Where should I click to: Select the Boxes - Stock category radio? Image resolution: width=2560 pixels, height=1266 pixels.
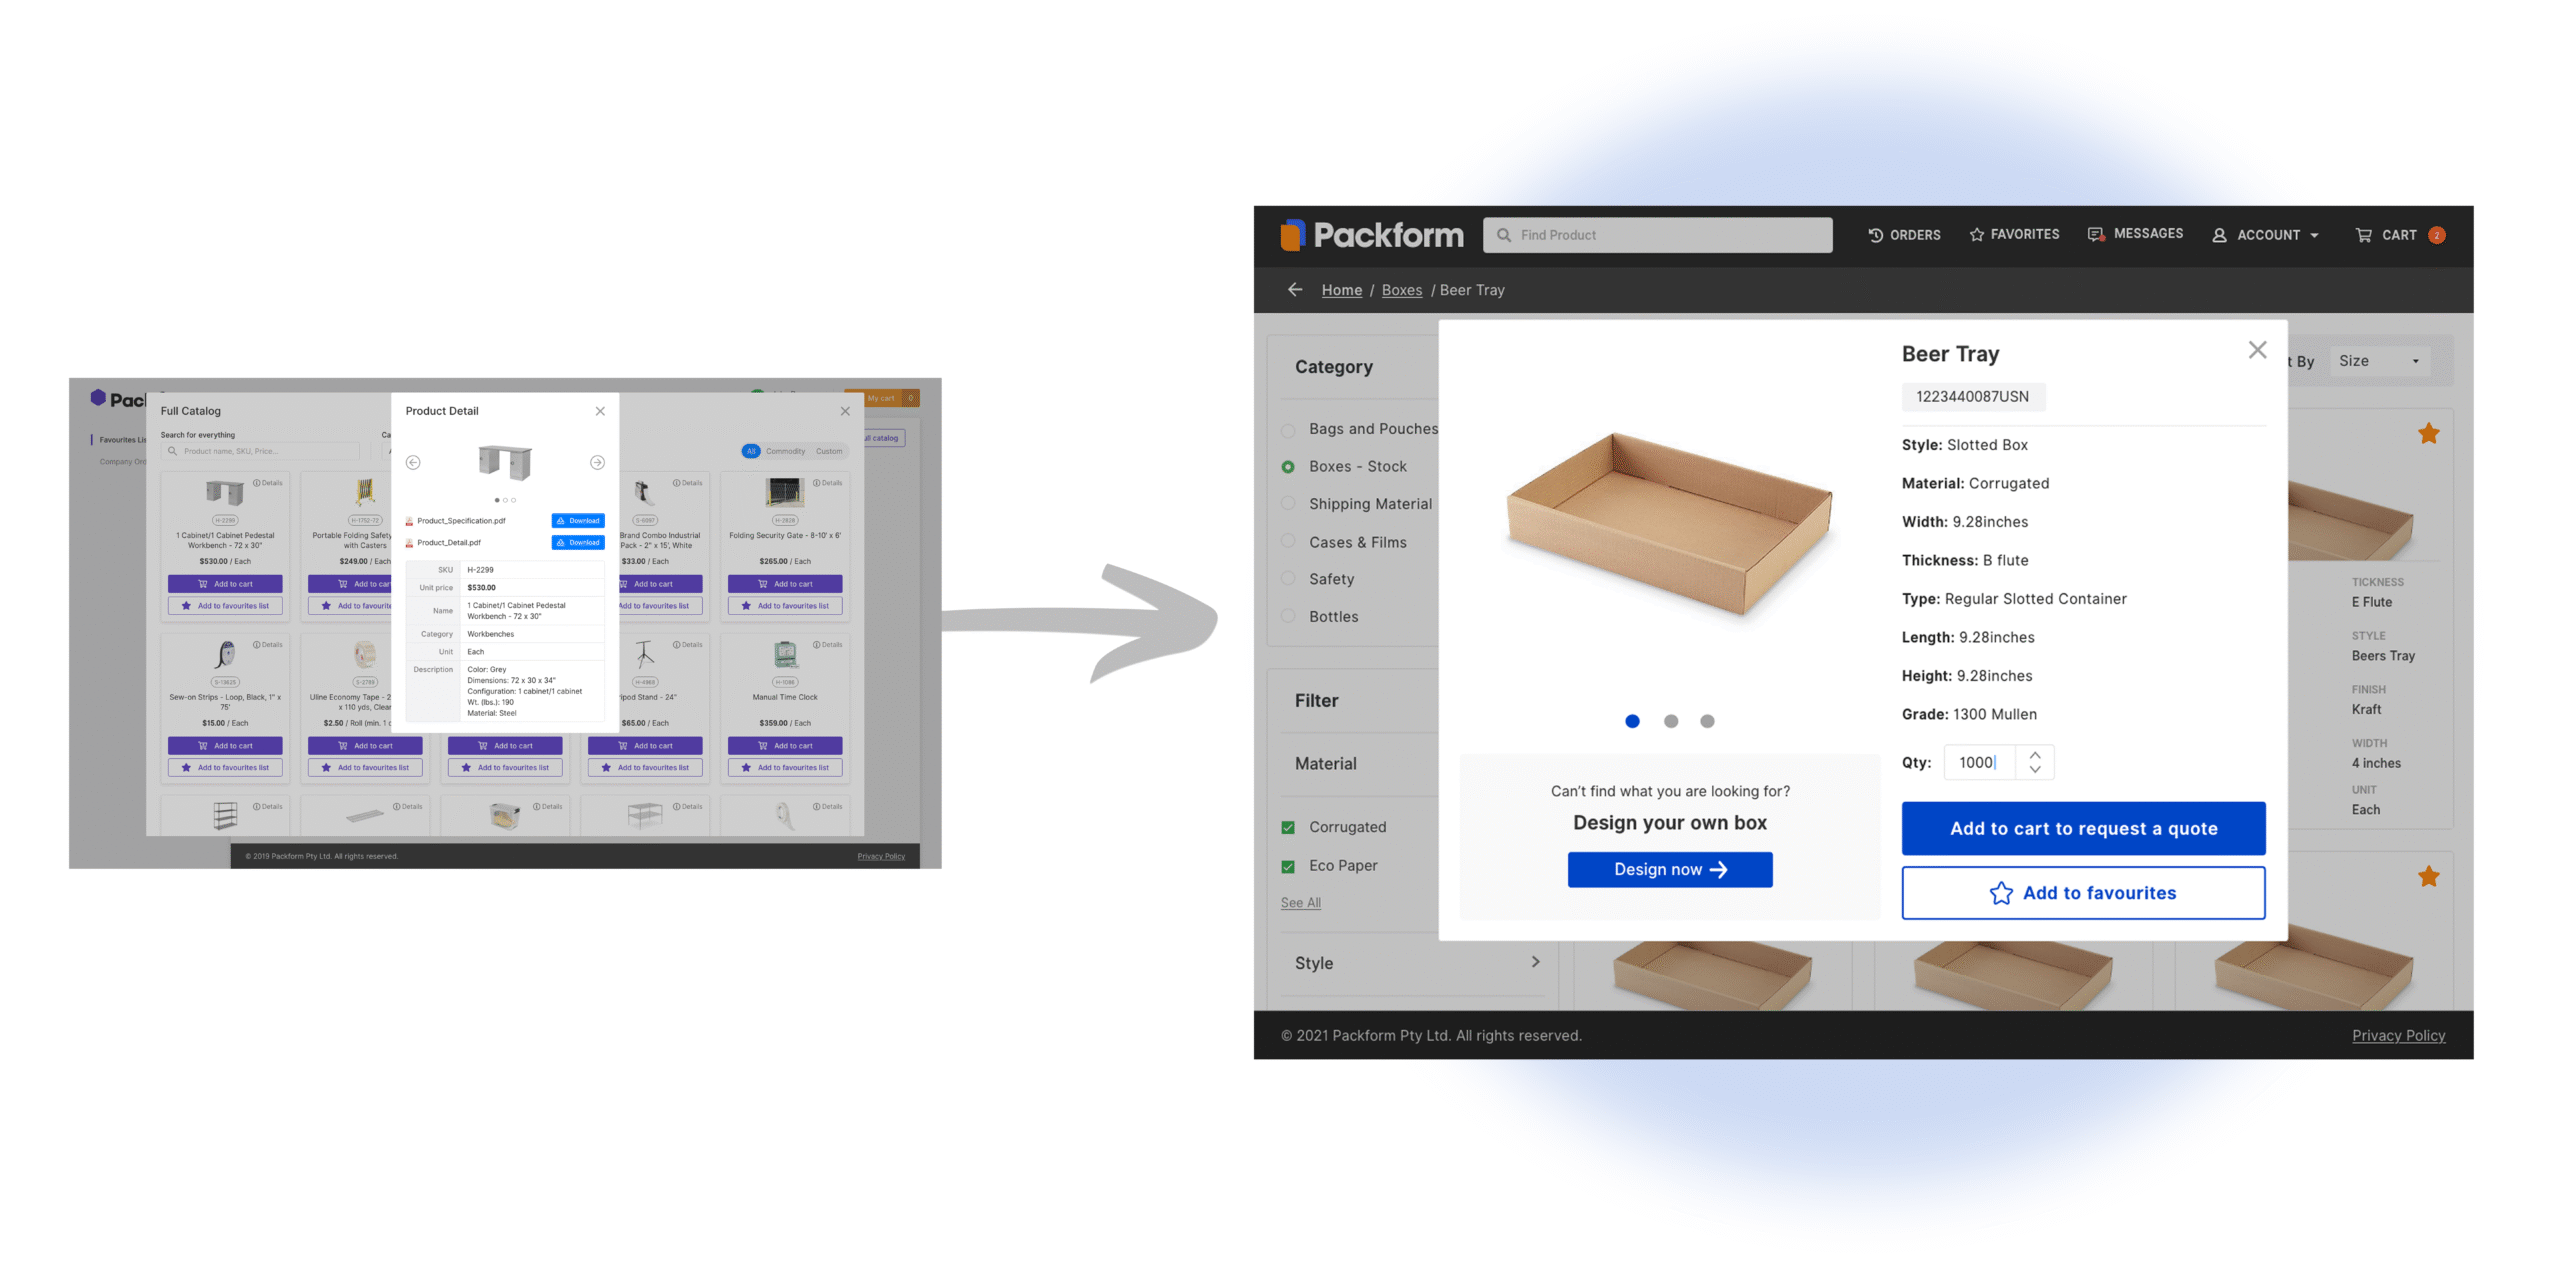tap(1288, 467)
